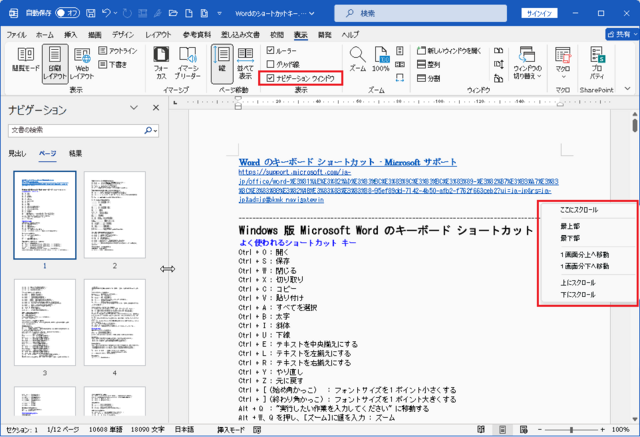Click the Save icon in title bar

pos(91,13)
